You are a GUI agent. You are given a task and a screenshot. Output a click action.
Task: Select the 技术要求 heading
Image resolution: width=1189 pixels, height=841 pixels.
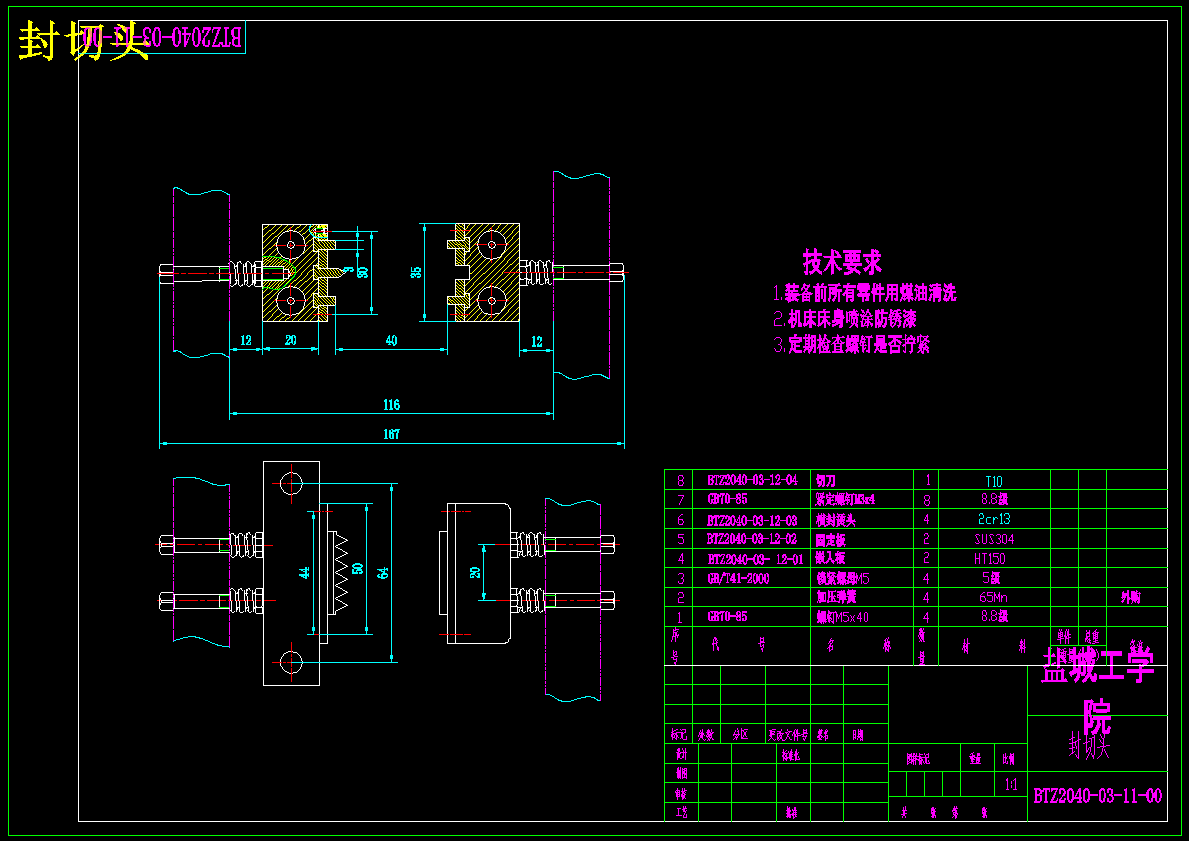[x=842, y=262]
